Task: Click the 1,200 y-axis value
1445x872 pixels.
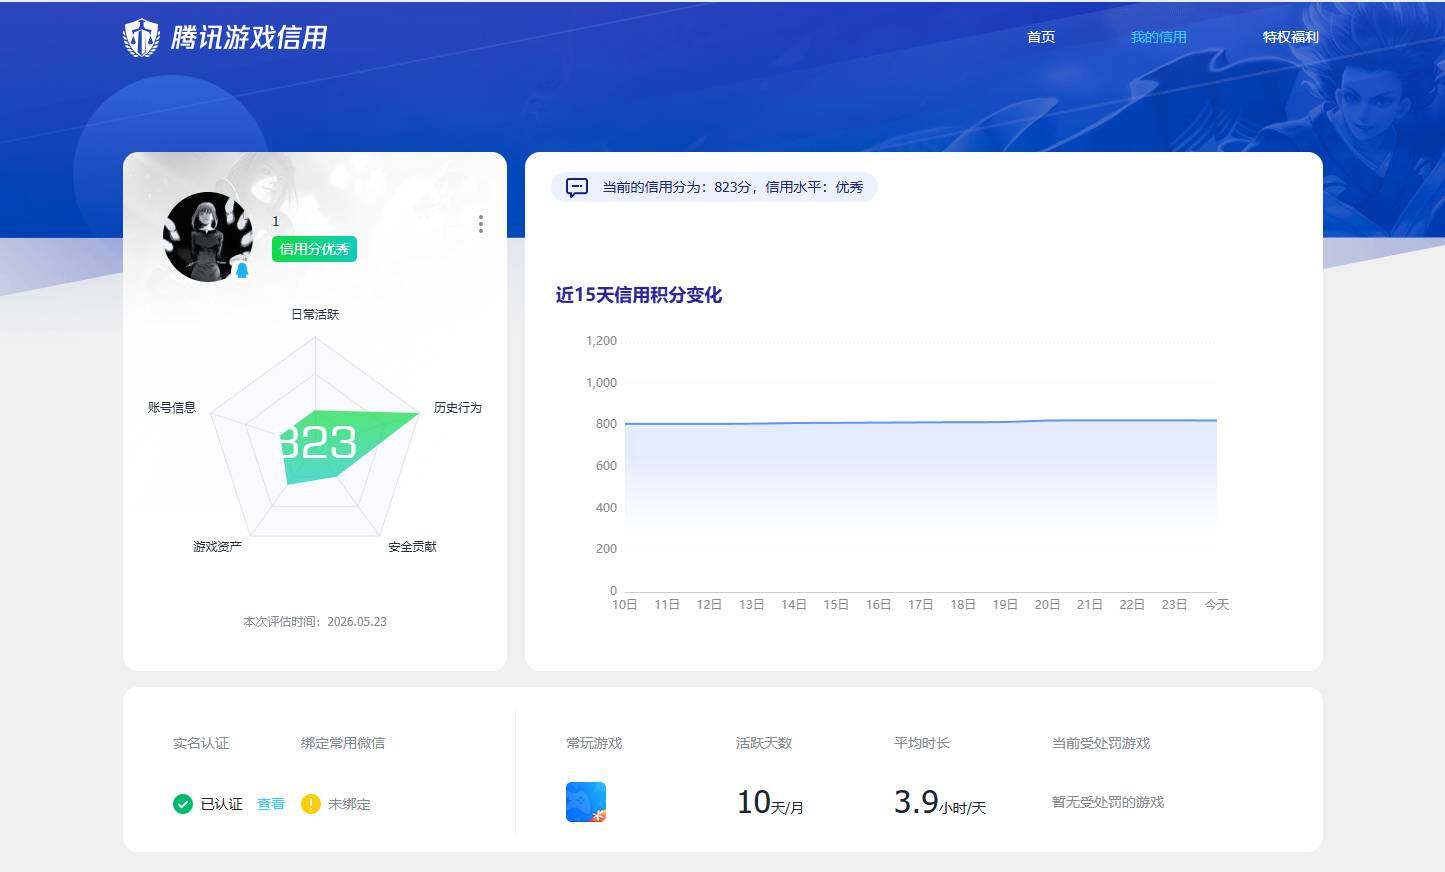Action: [602, 341]
